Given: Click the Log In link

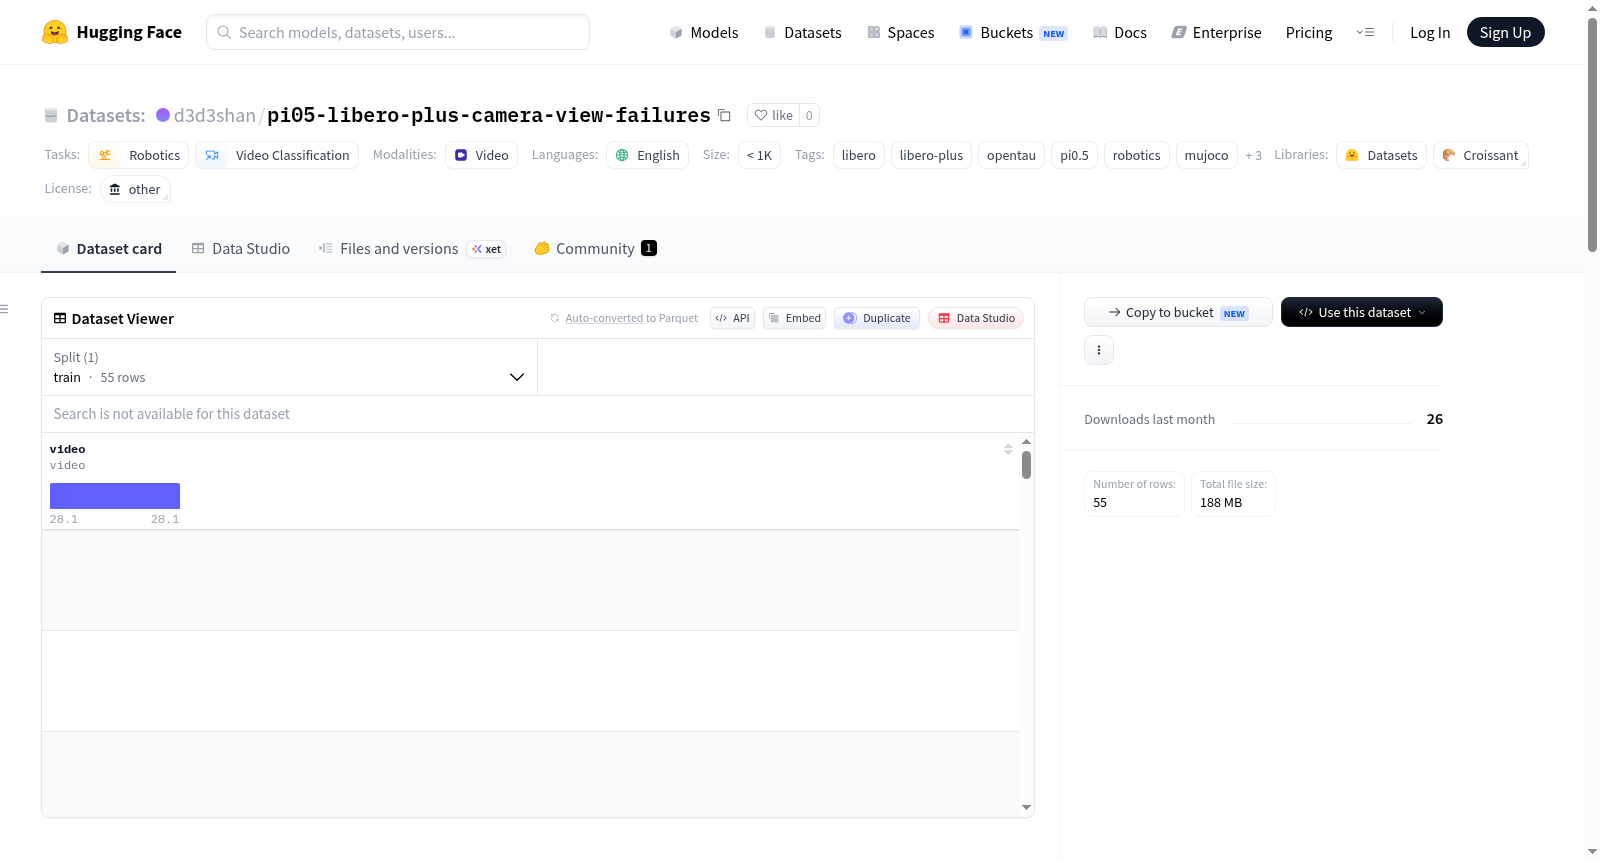Looking at the screenshot, I should (1430, 32).
